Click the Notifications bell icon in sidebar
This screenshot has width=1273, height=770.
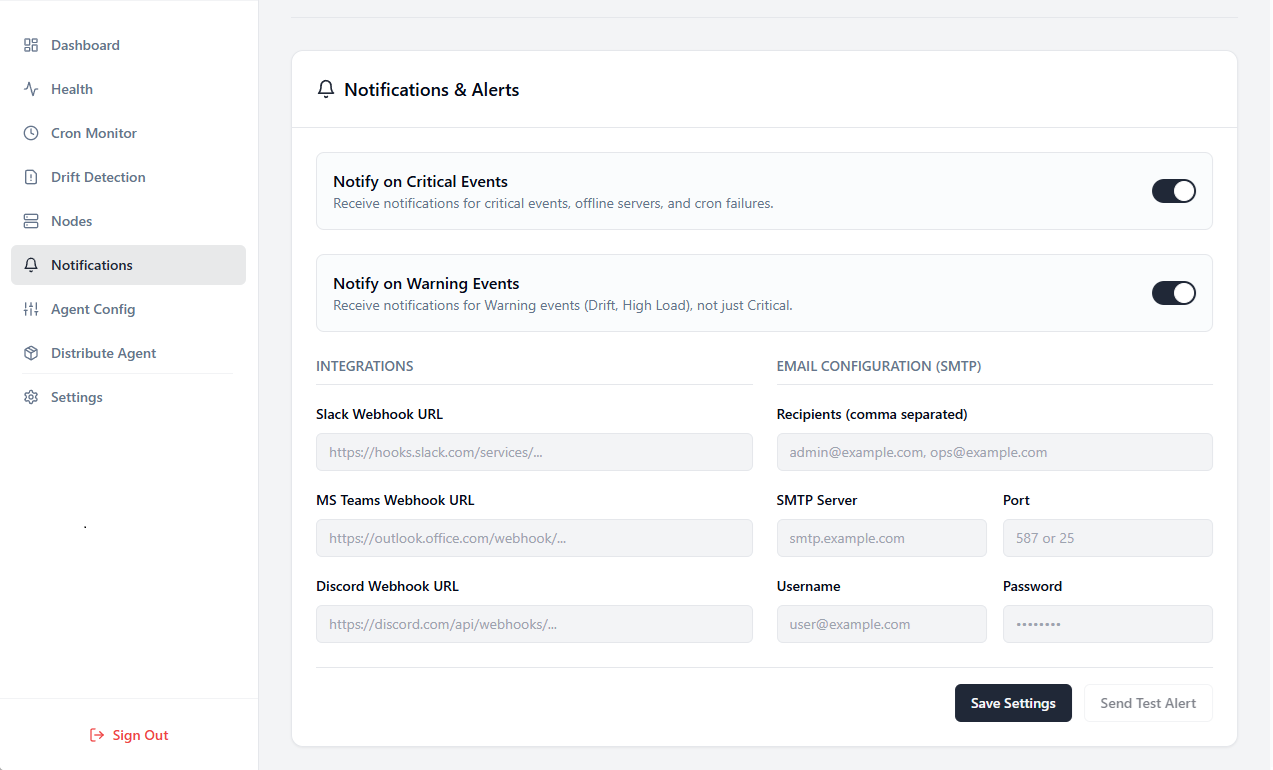click(31, 264)
